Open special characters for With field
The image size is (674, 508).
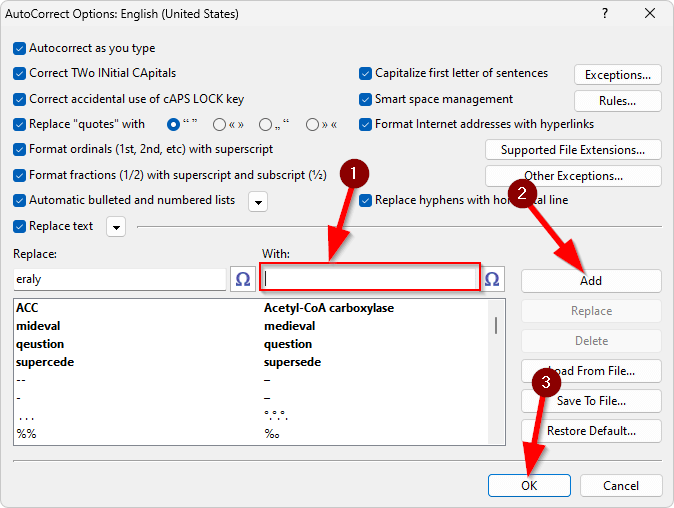point(492,279)
